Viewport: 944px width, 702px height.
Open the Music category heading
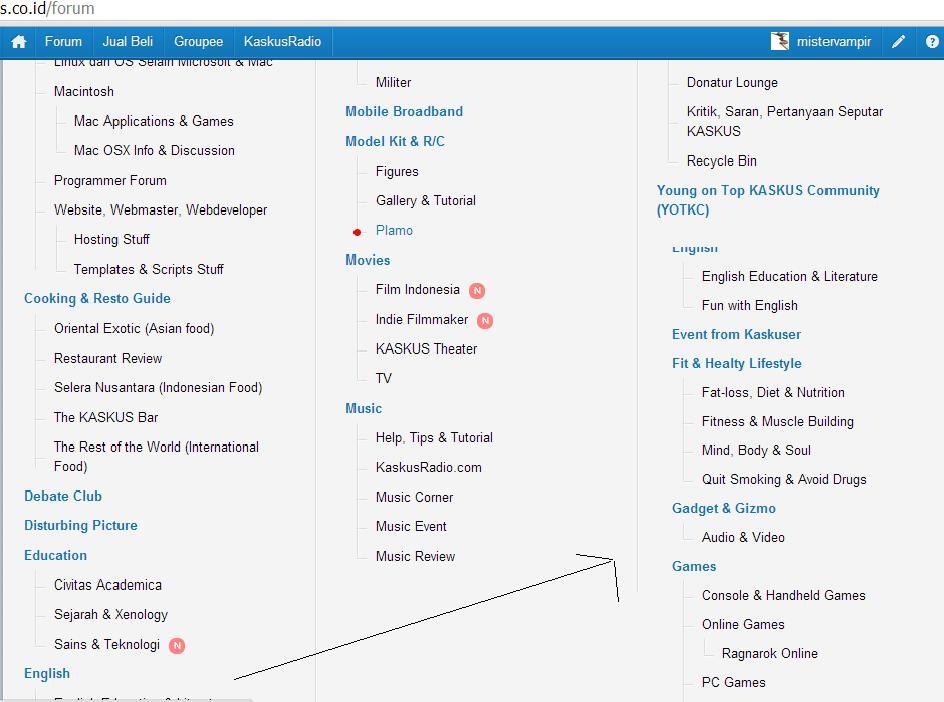coord(364,408)
